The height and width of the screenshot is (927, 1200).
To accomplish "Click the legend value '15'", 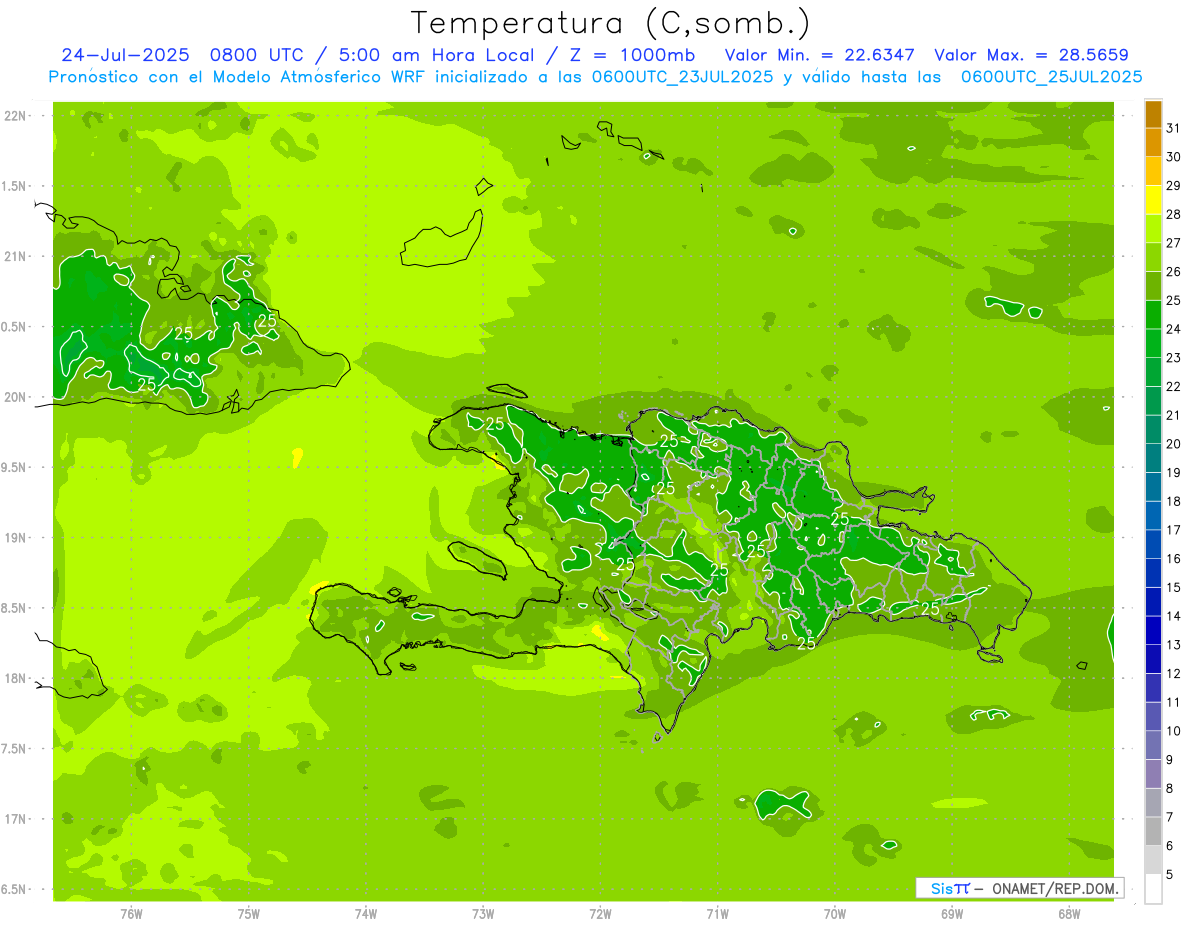I will (1174, 587).
